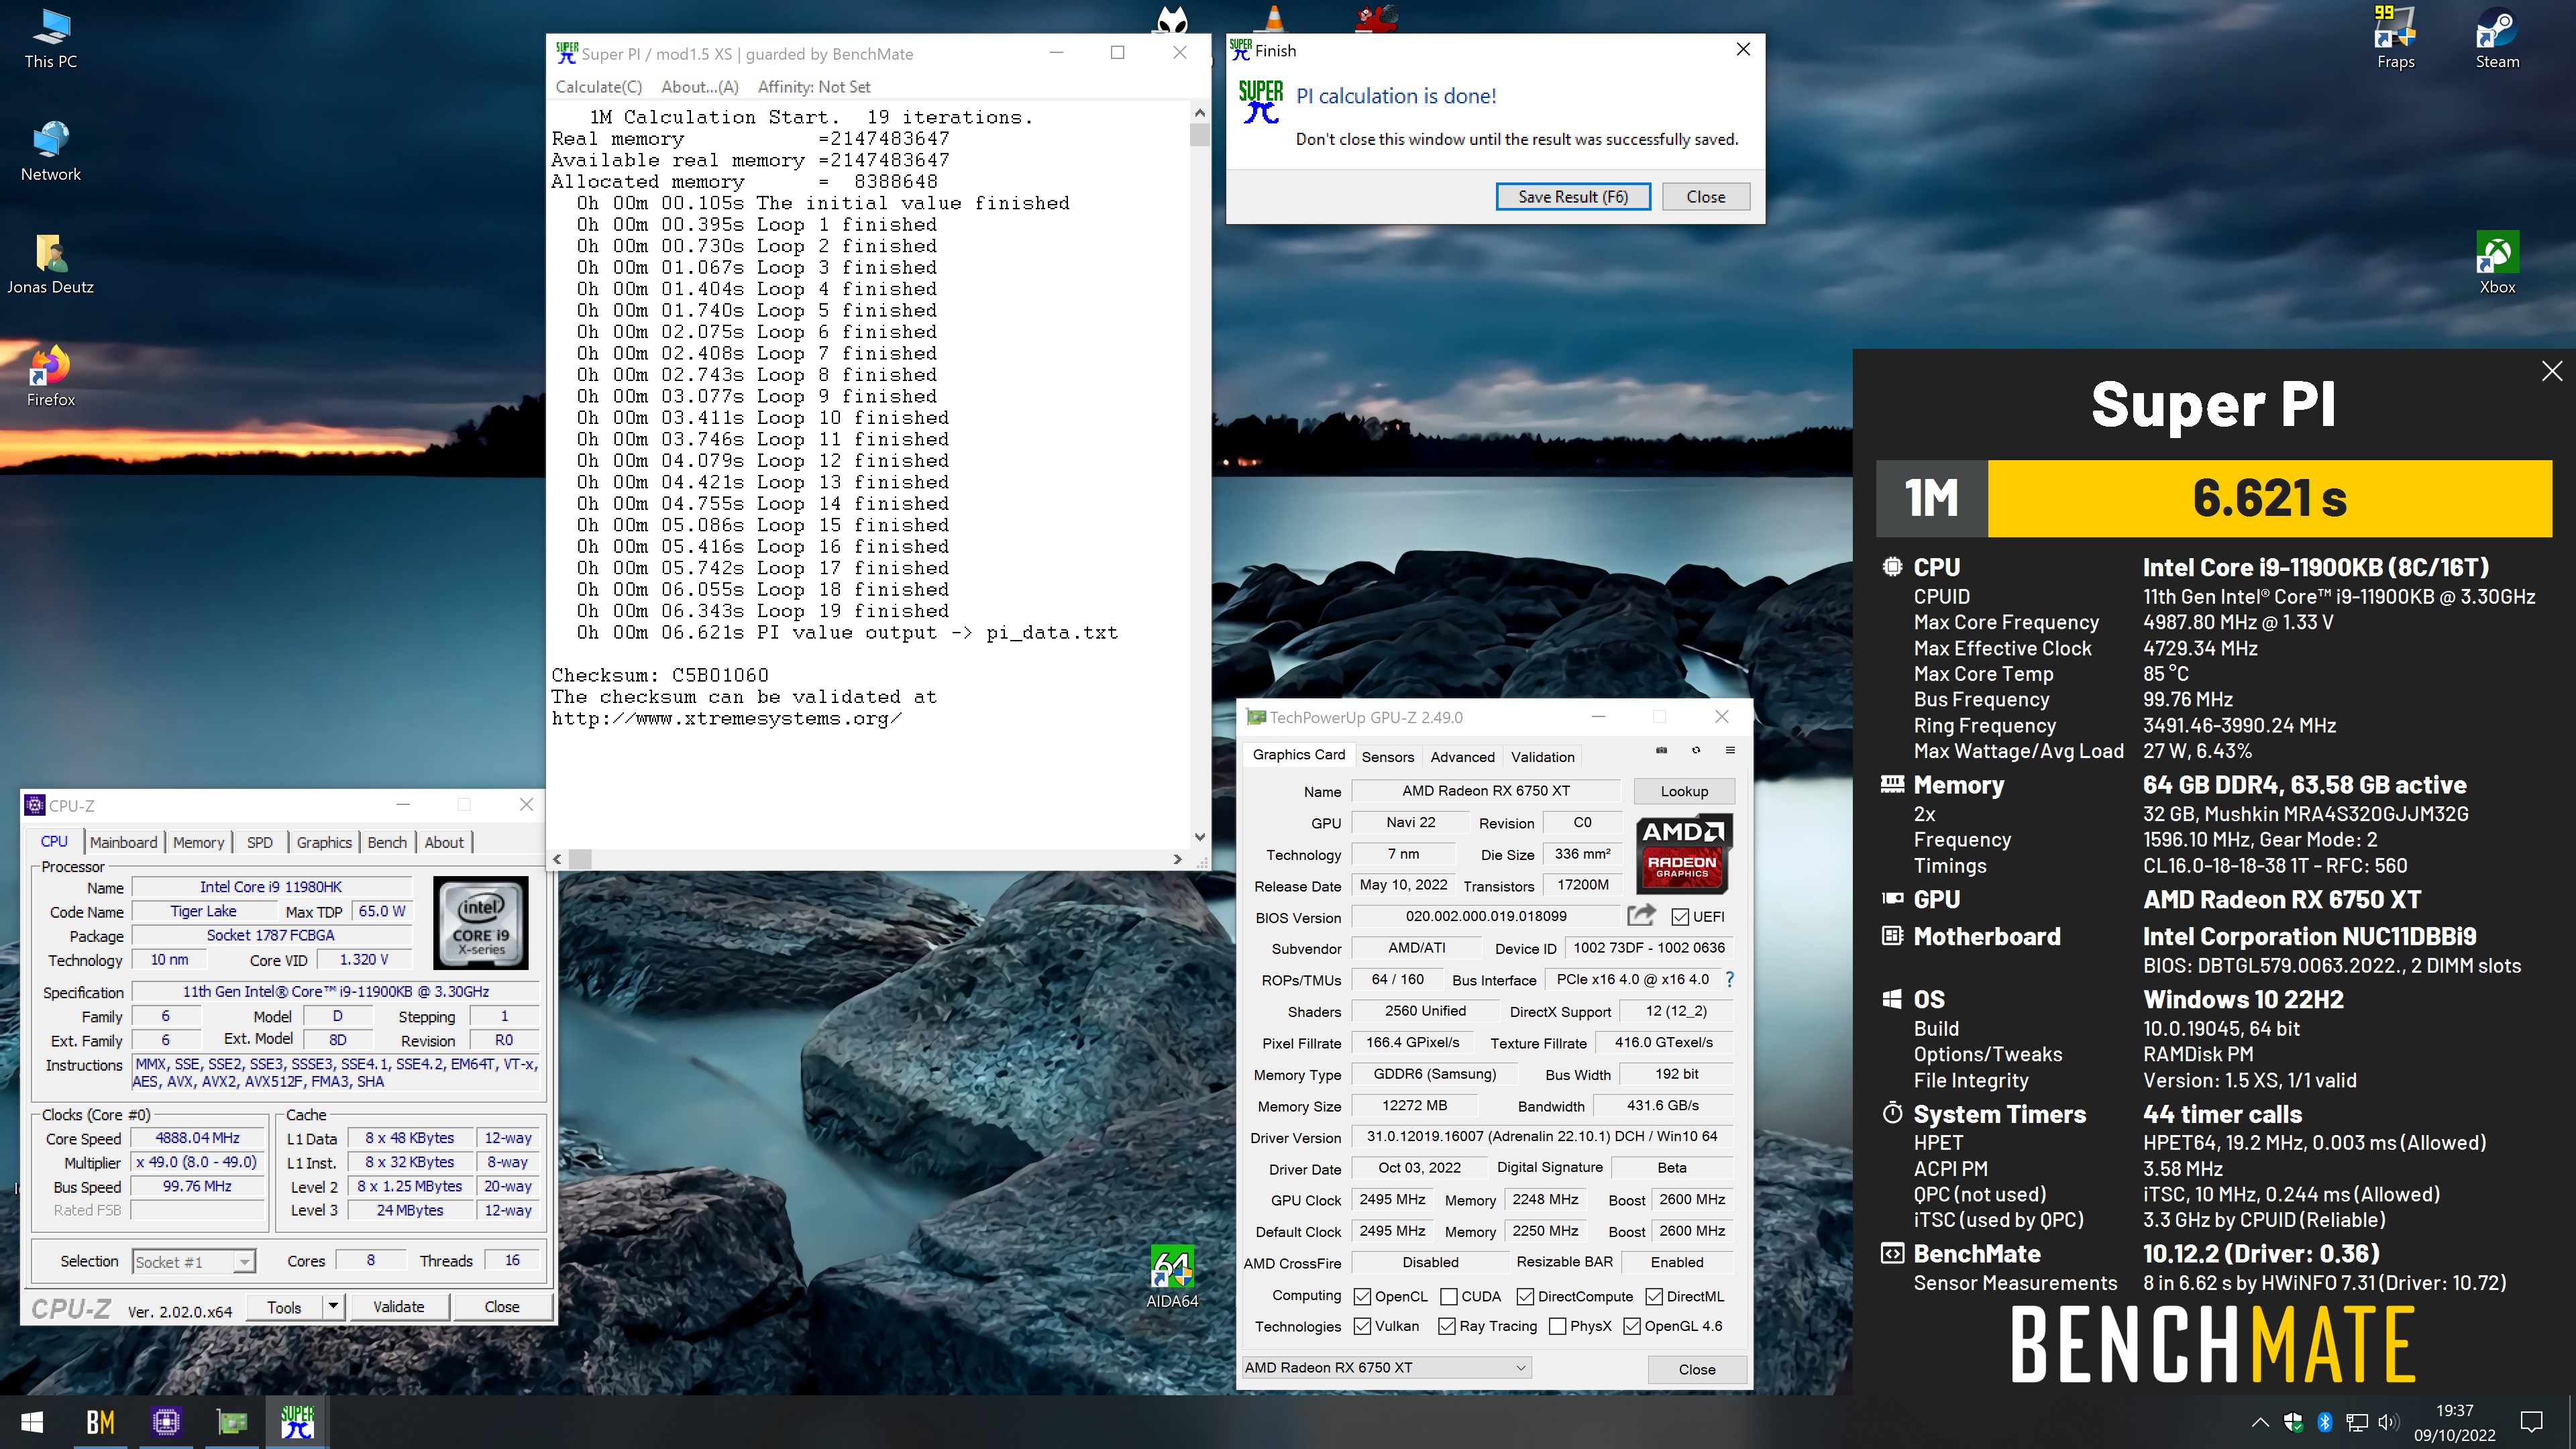Open the SPD tab in CPU-Z
Screen dimensions: 2576x1449
point(260,842)
